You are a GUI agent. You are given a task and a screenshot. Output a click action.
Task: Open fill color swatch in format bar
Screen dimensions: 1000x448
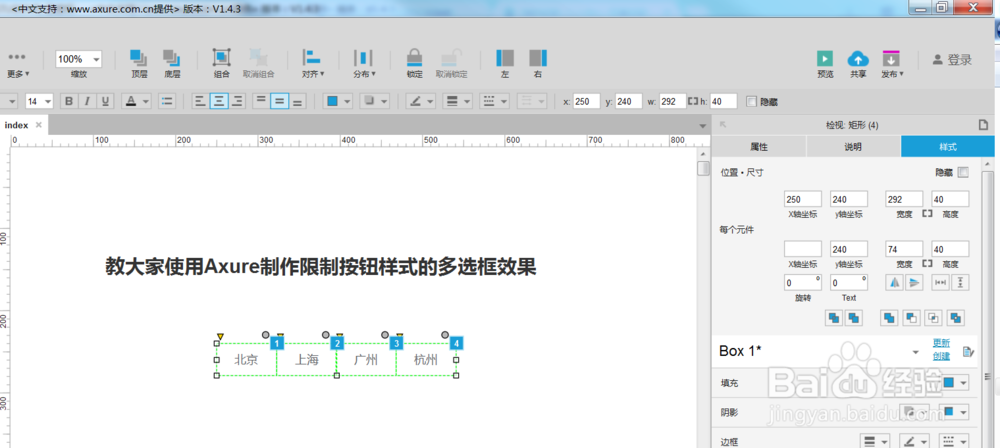pyautogui.click(x=333, y=101)
